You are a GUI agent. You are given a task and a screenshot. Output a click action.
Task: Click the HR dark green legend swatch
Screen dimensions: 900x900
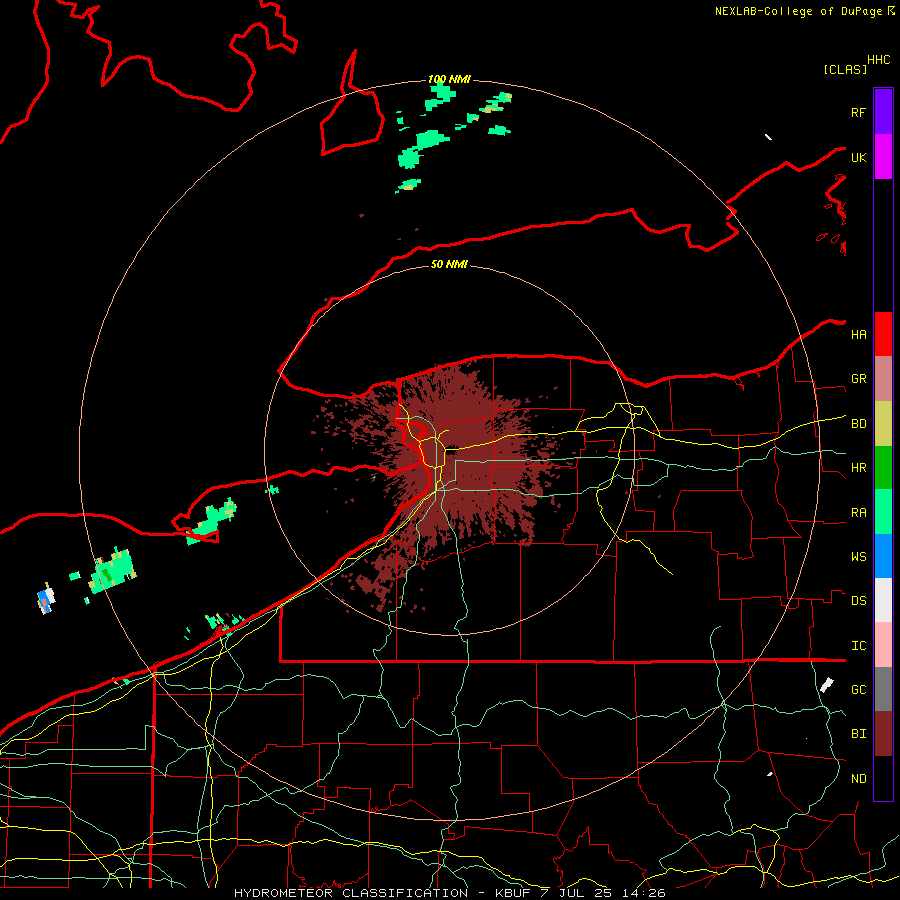coord(883,467)
